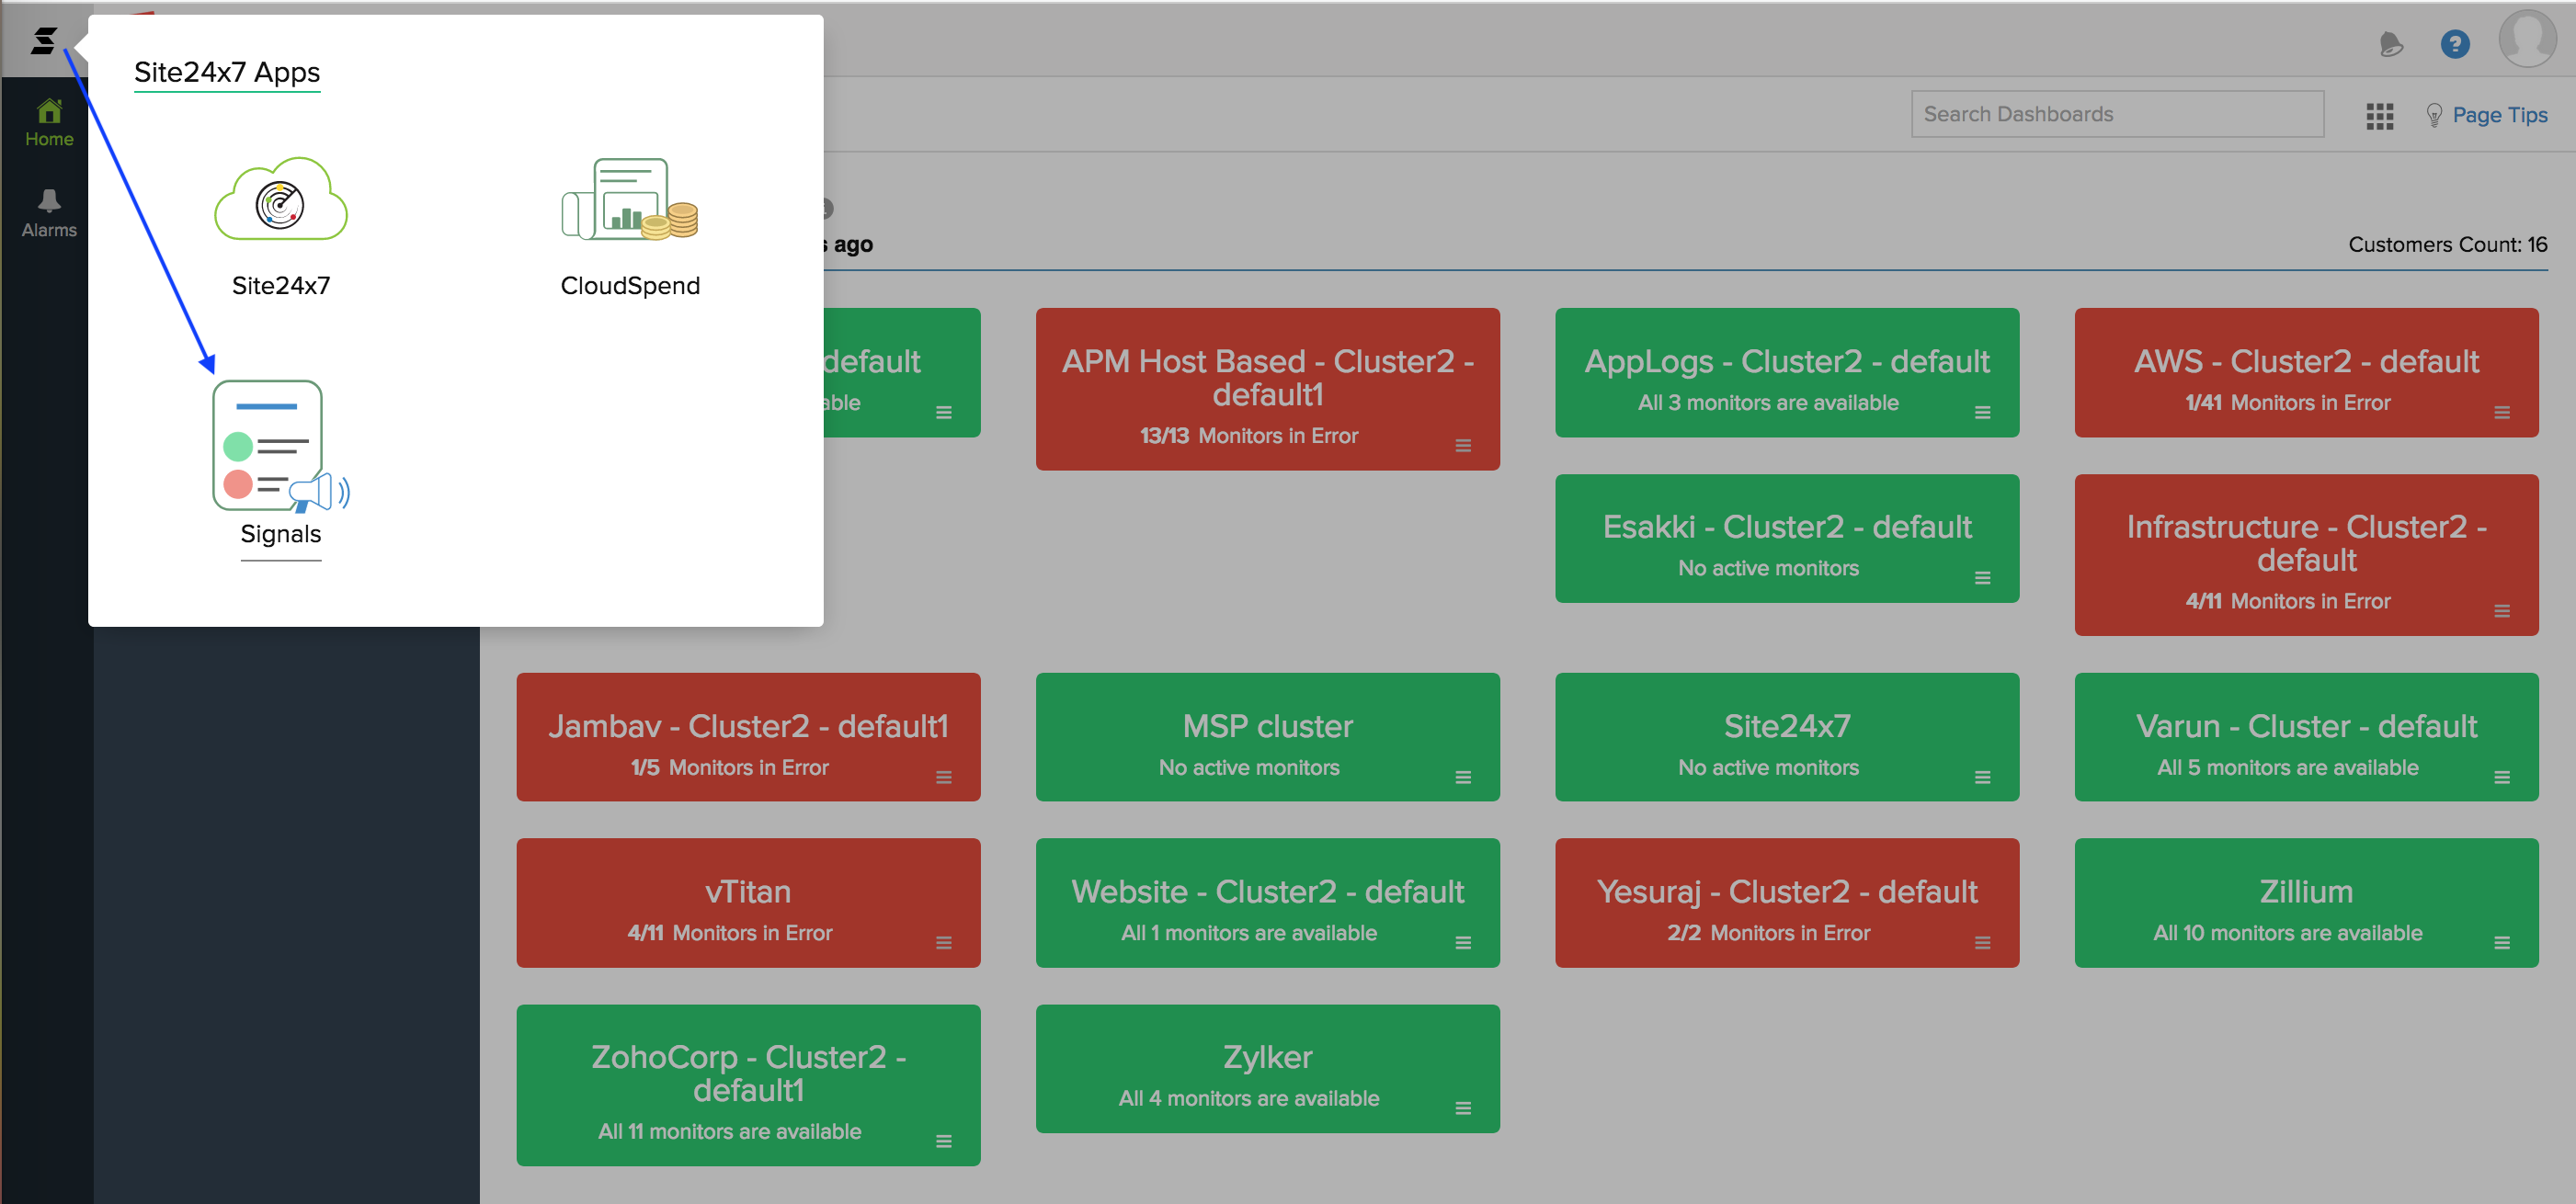
Task: Click Page Tips link
Action: click(2499, 115)
